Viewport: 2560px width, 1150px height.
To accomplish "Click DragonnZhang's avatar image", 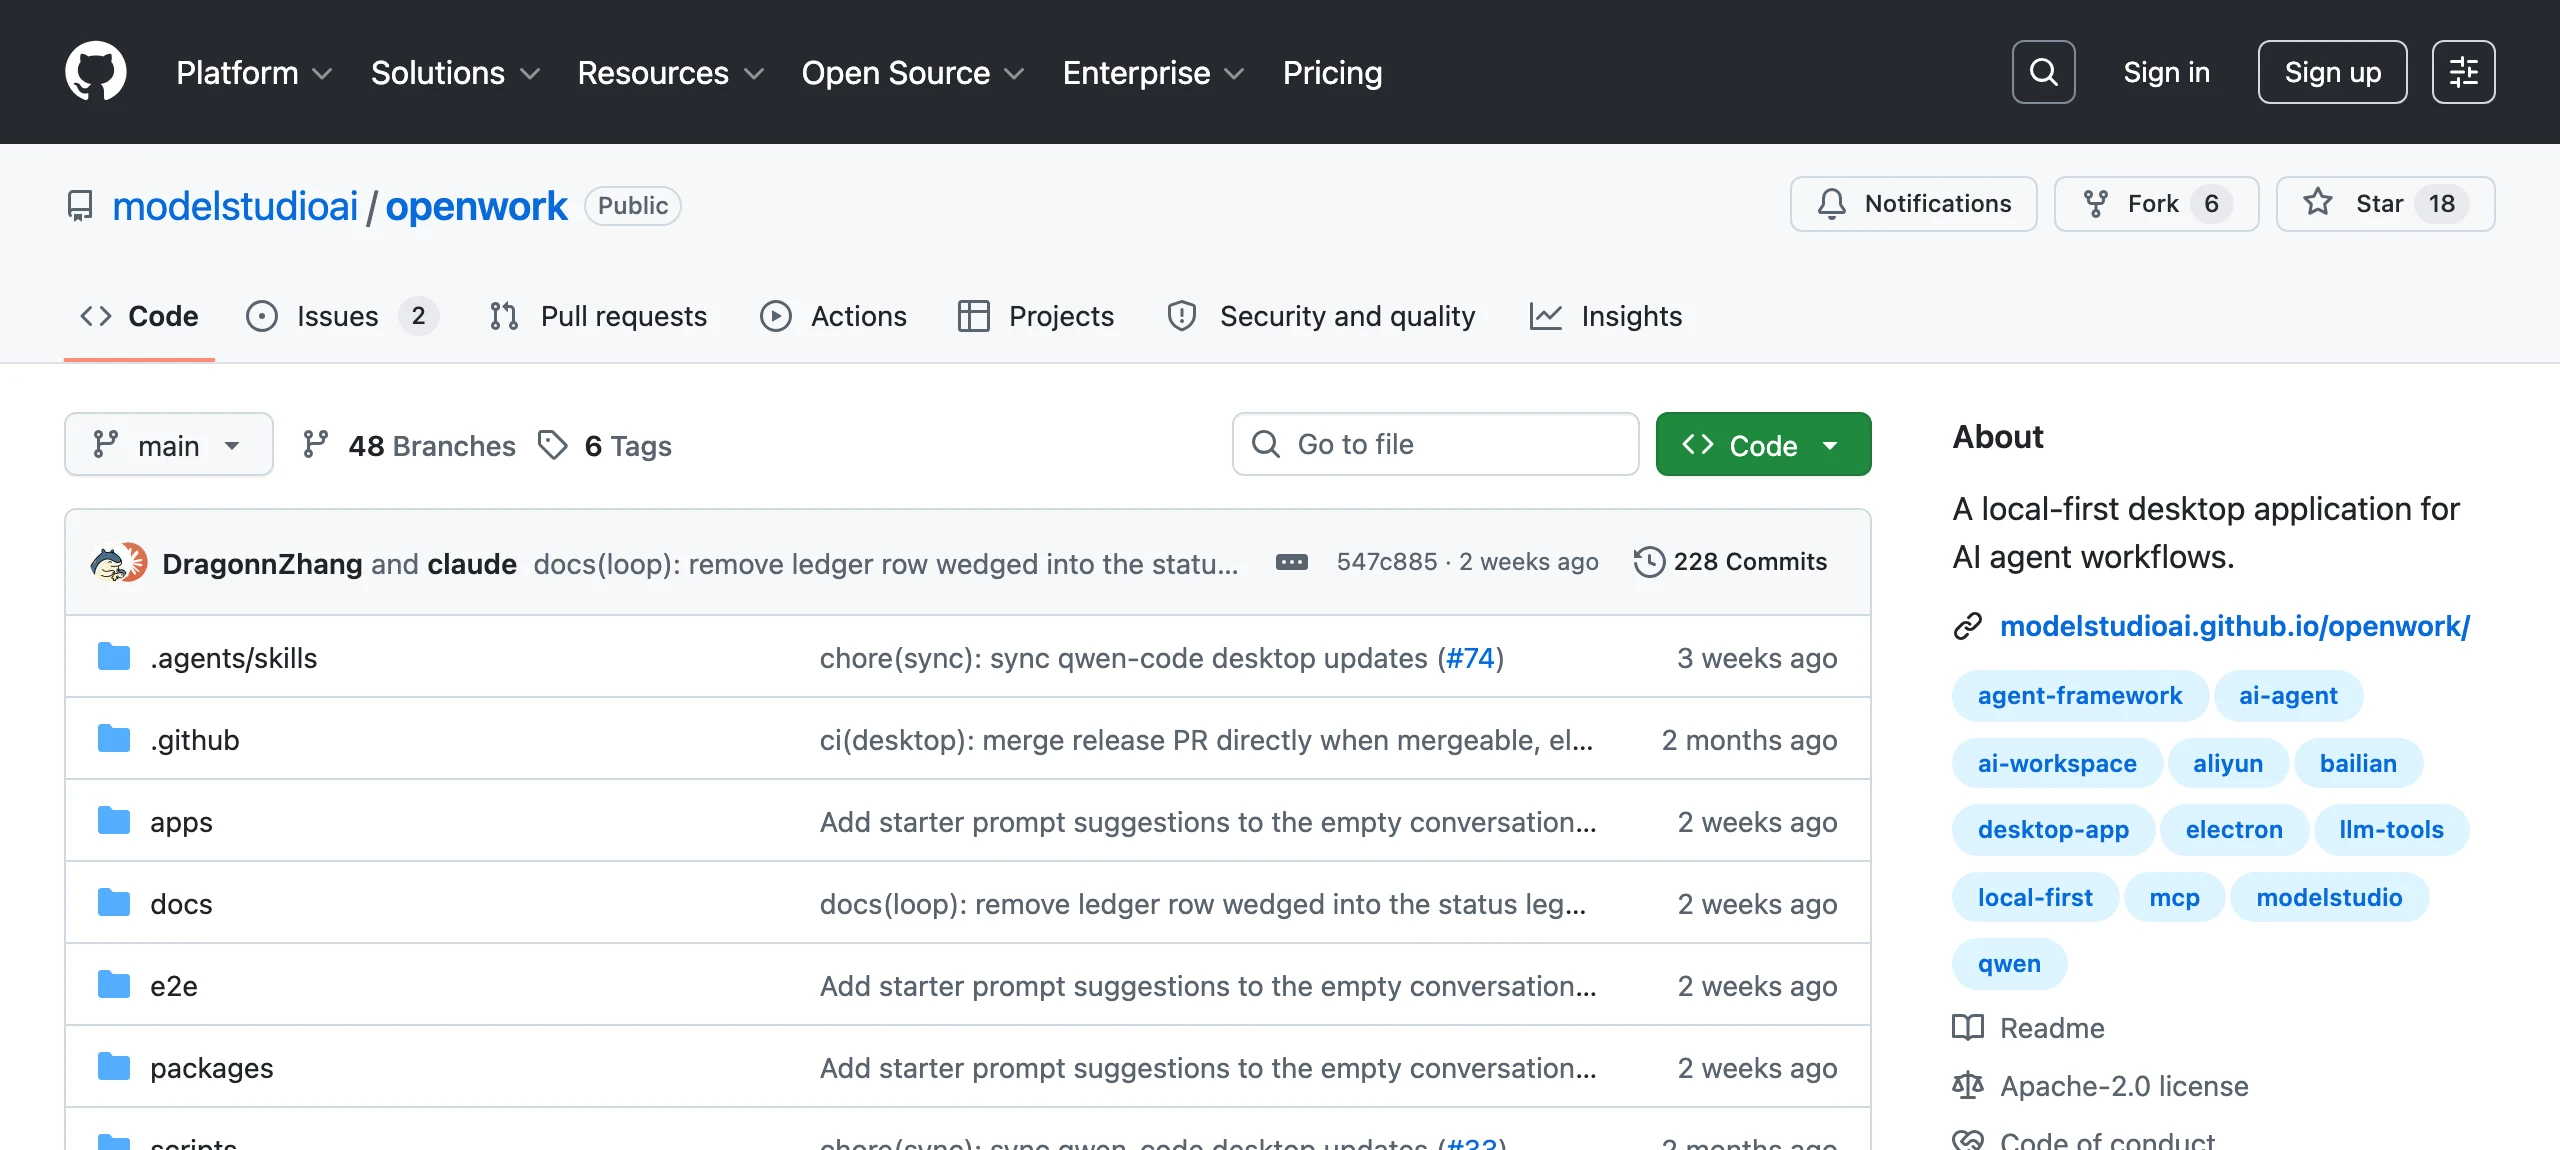I will pos(109,564).
